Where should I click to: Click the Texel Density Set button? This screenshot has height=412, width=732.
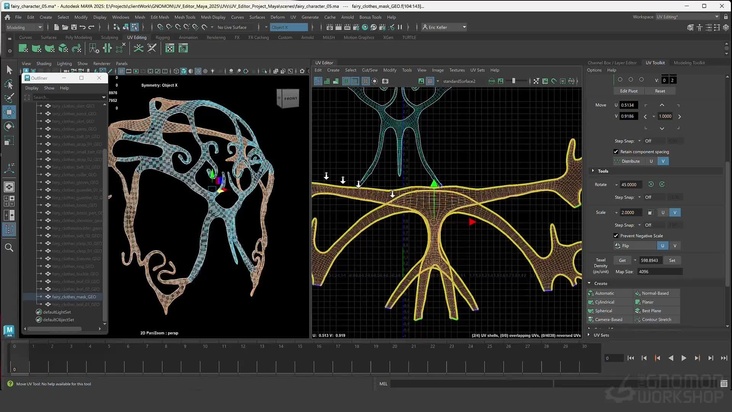[672, 260]
